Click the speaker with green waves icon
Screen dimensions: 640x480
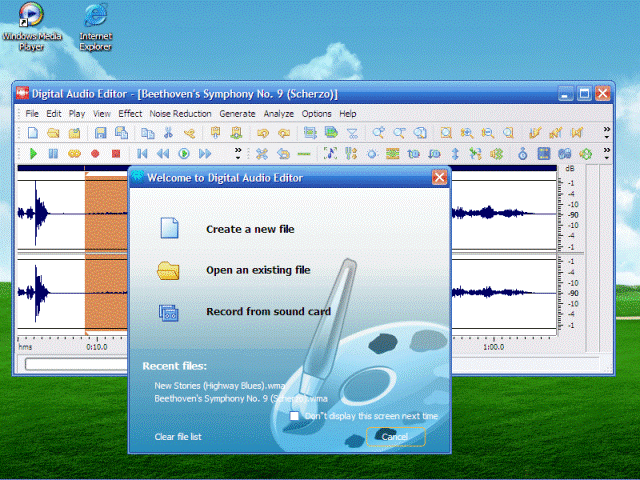click(496, 154)
